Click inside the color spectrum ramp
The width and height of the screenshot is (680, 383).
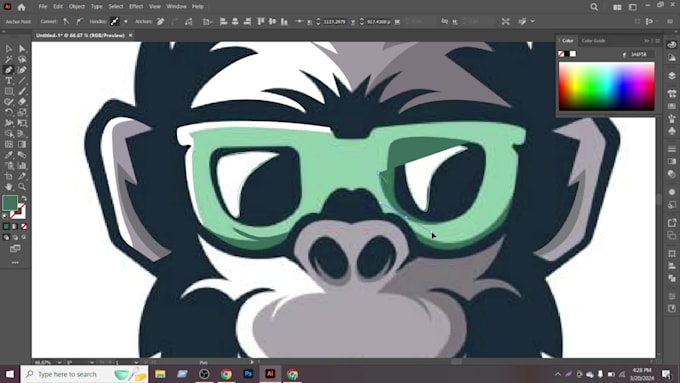(606, 86)
